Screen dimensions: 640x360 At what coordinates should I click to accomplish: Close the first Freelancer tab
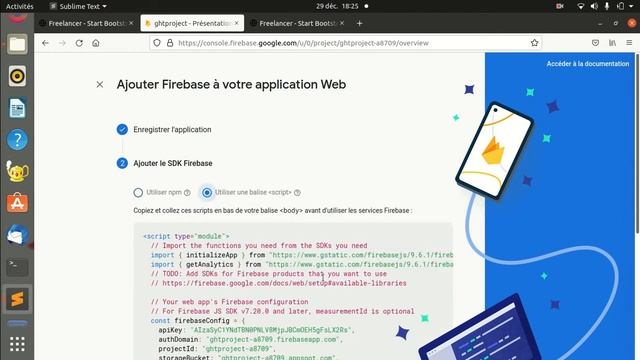pyautogui.click(x=131, y=23)
